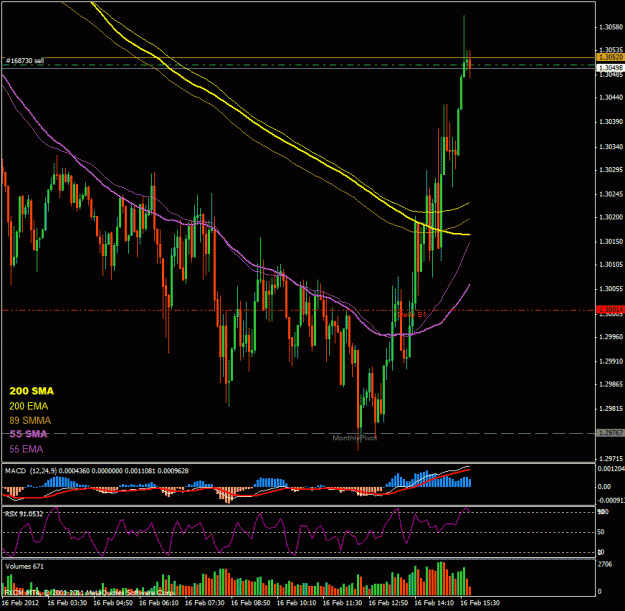Click the 16 Feb 11:30 time label
The image size is (625, 611).
pyautogui.click(x=342, y=603)
